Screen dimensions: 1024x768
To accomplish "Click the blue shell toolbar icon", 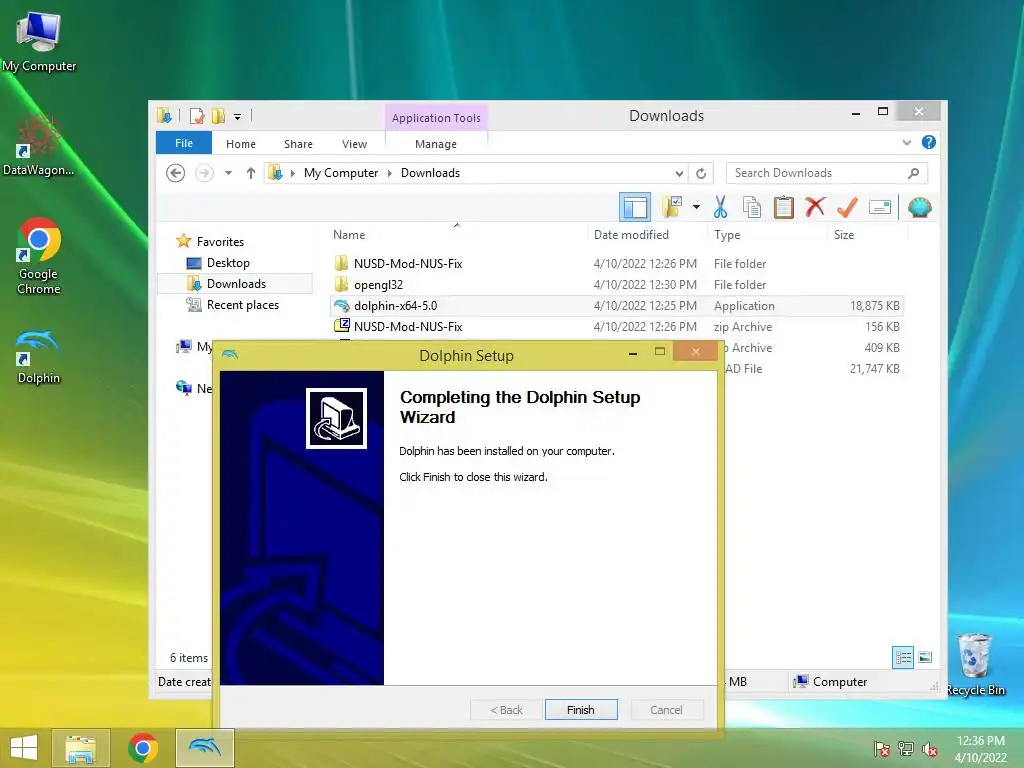I will click(x=920, y=208).
